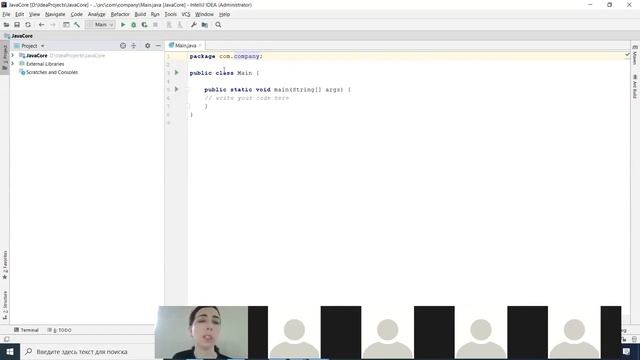Viewport: 640px width, 360px height.
Task: Run Main with the green play icon
Action: [x=123, y=25]
